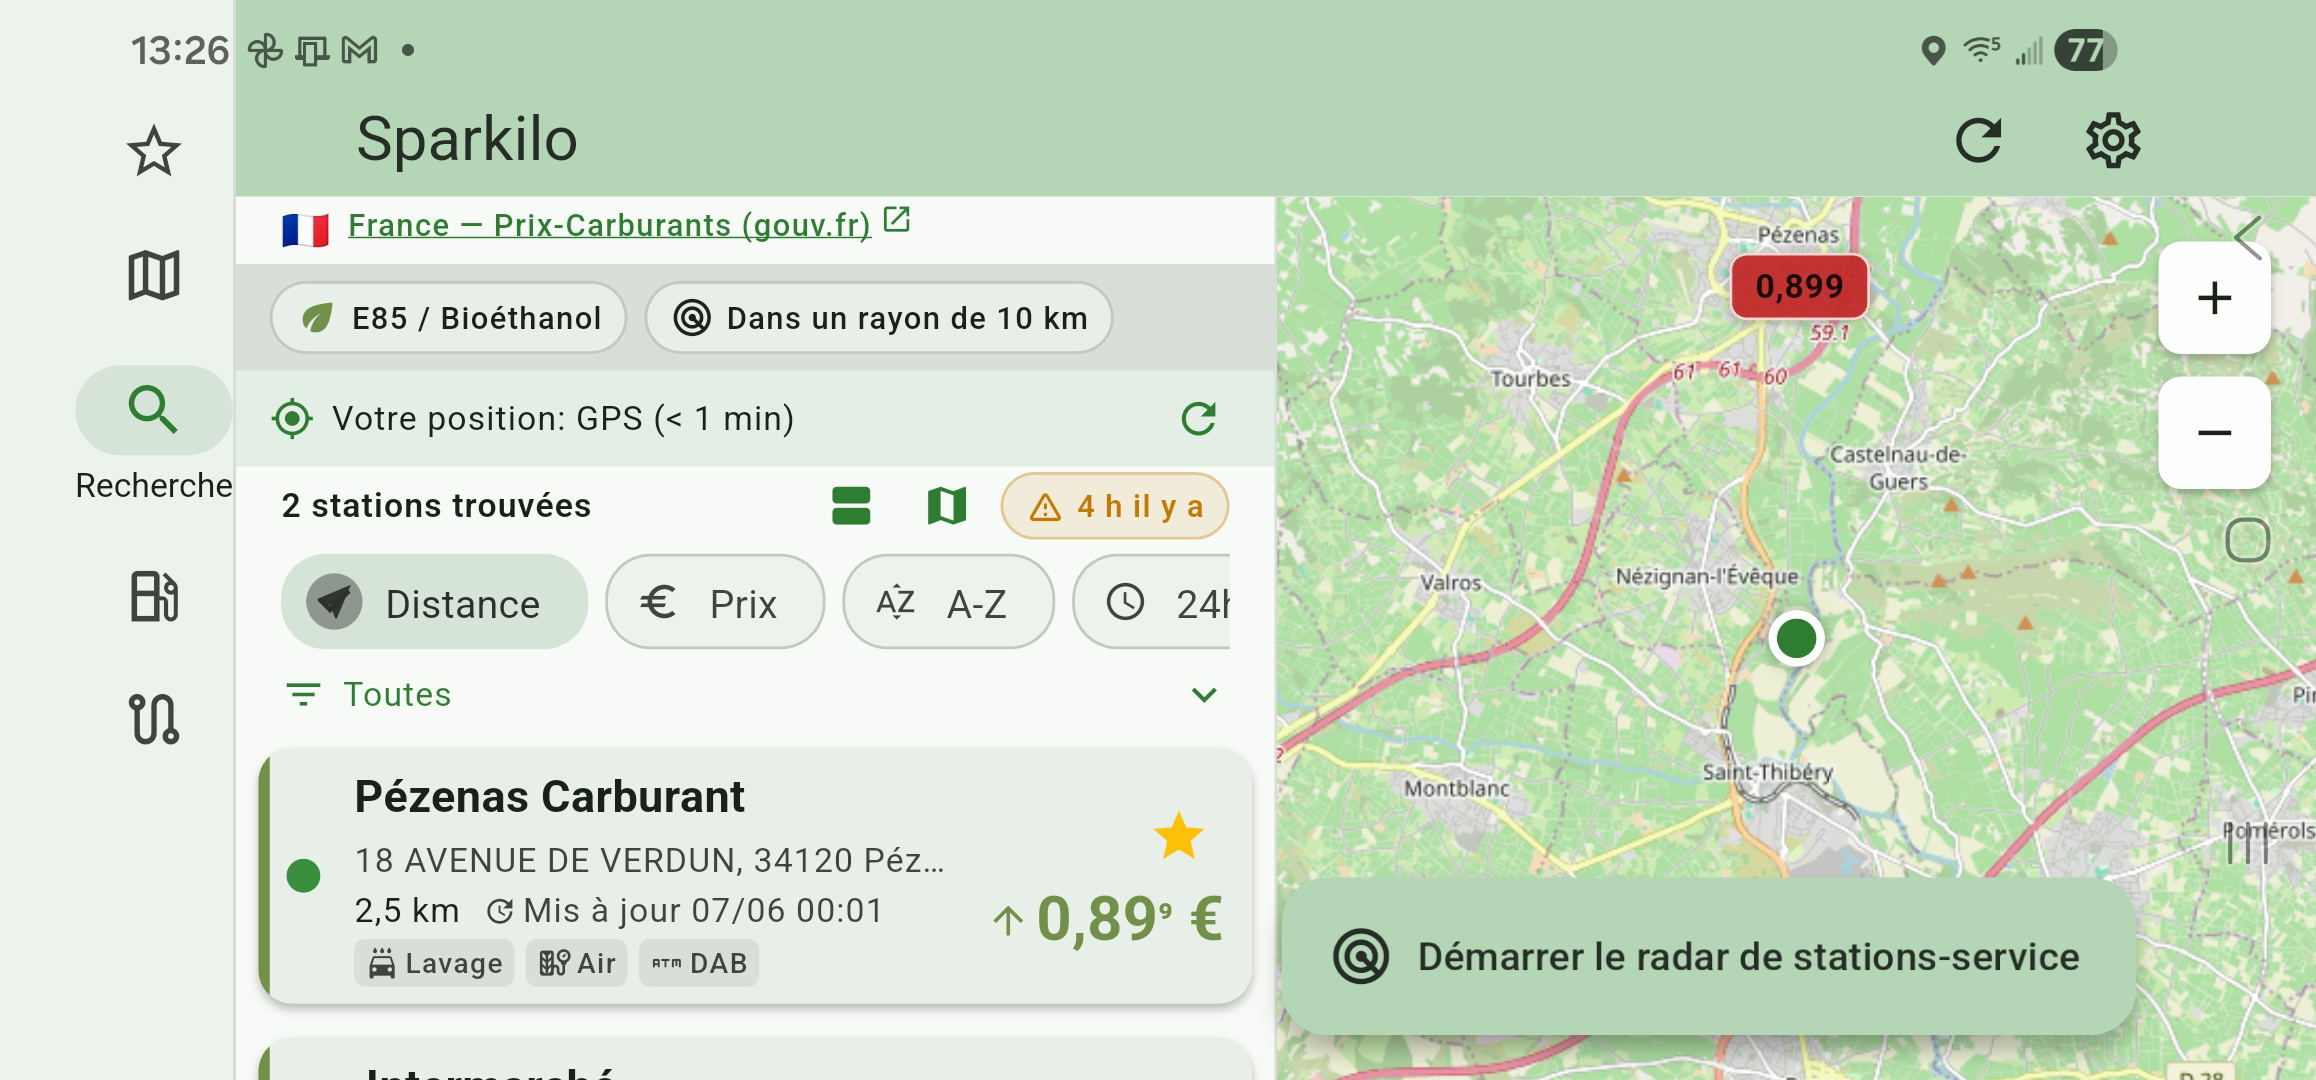Refresh data with the top-bar reload icon
This screenshot has width=2316, height=1080.
pos(1978,140)
